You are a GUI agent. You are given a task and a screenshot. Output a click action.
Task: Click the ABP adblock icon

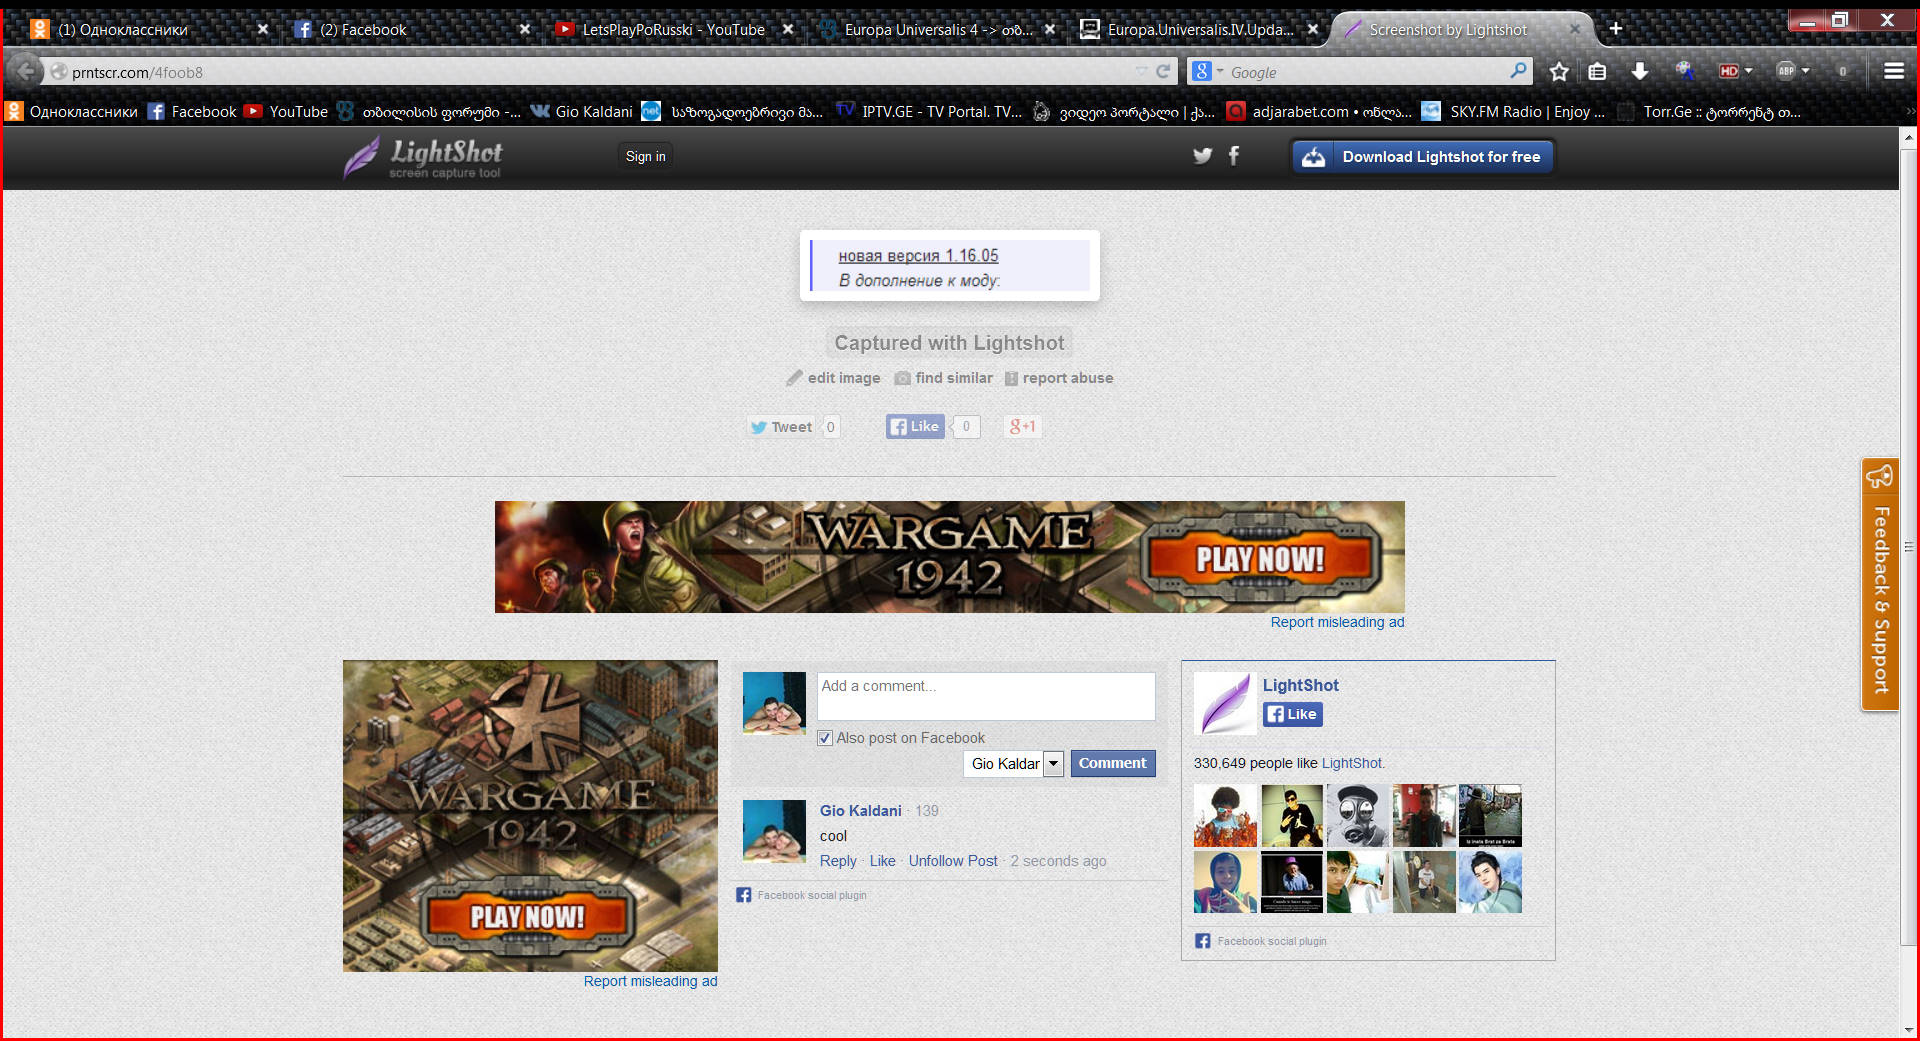pos(1786,71)
